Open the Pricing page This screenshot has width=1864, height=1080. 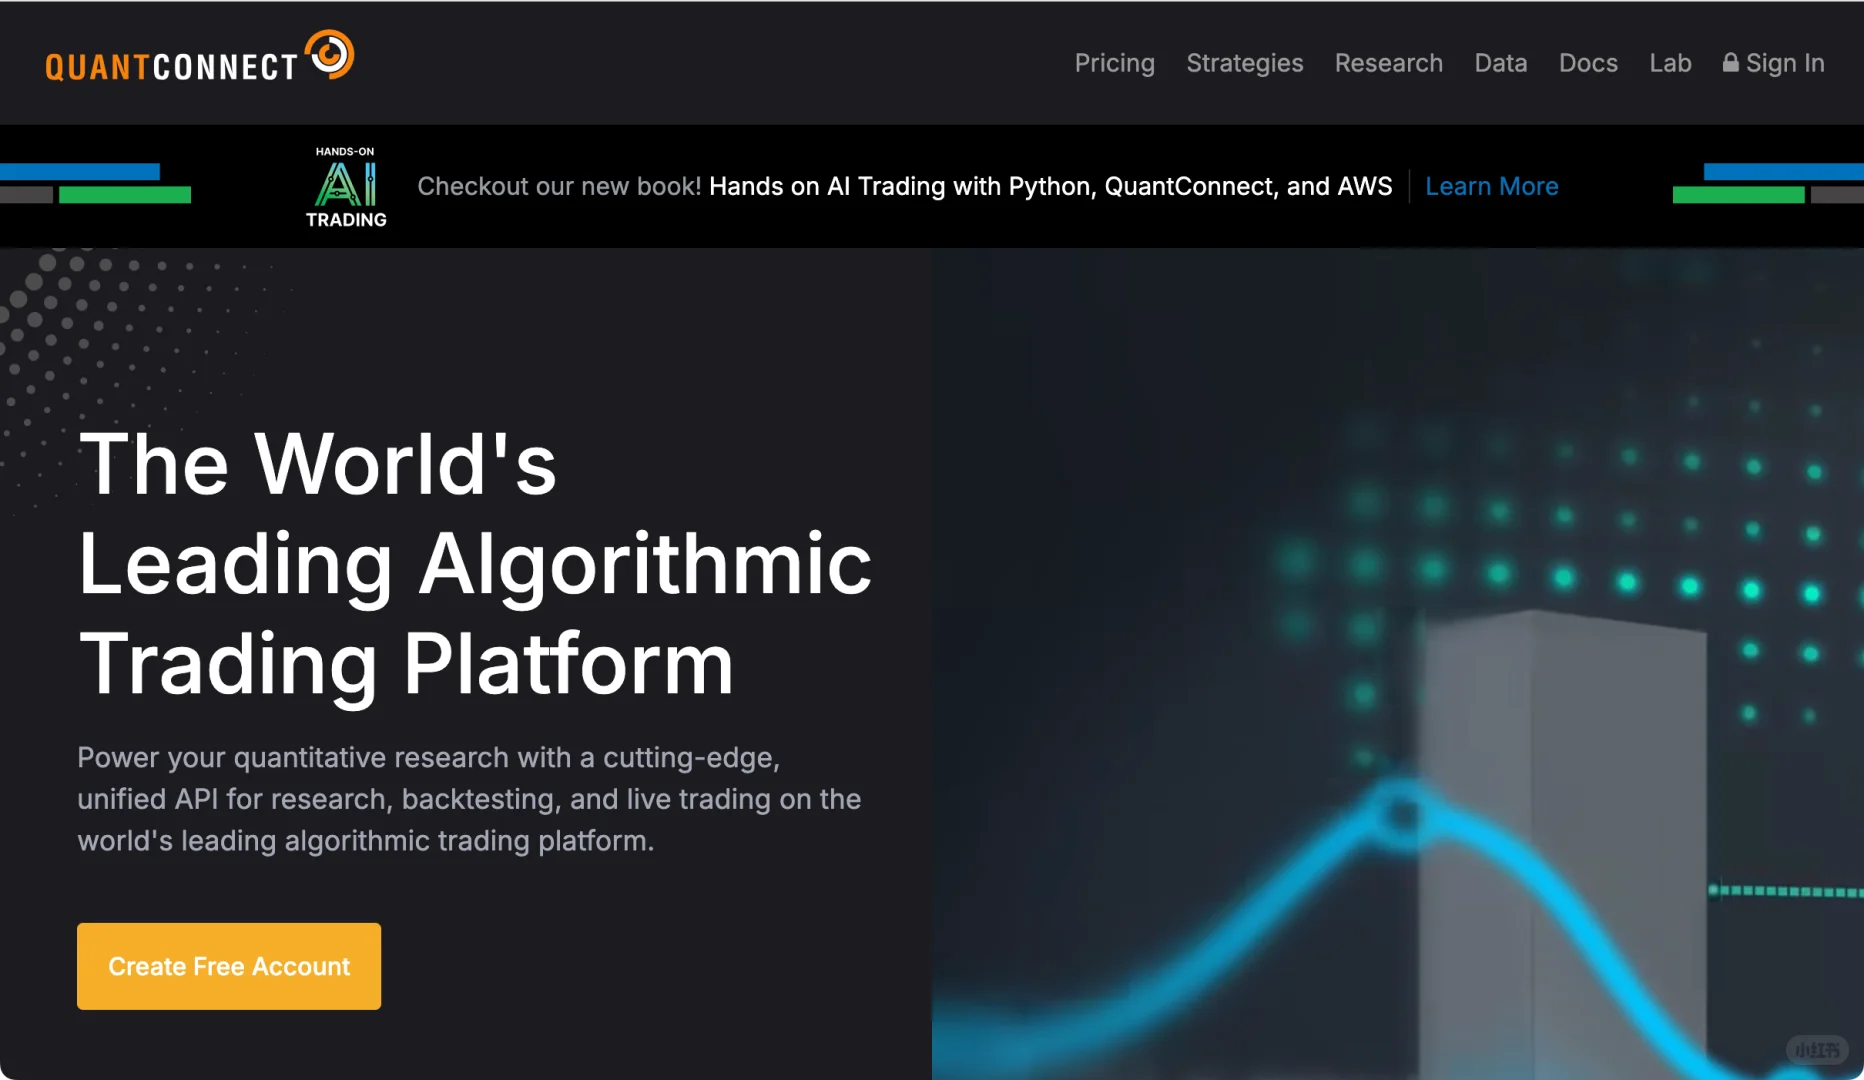(1114, 63)
